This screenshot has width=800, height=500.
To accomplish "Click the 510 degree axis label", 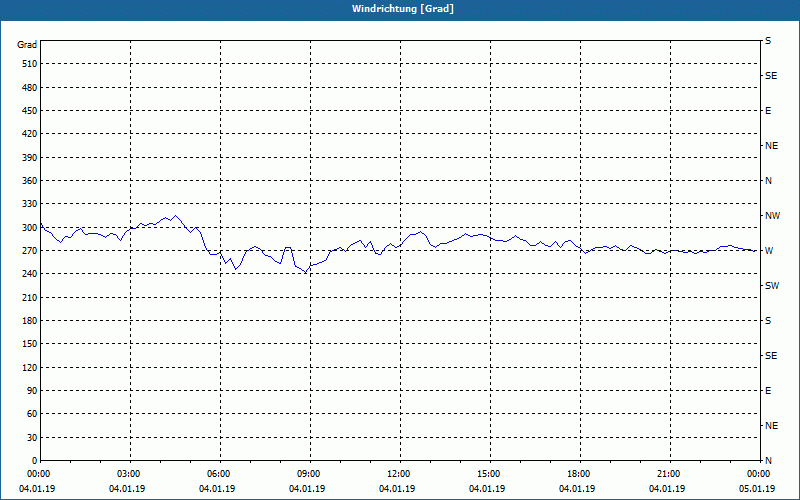I will [30, 64].
